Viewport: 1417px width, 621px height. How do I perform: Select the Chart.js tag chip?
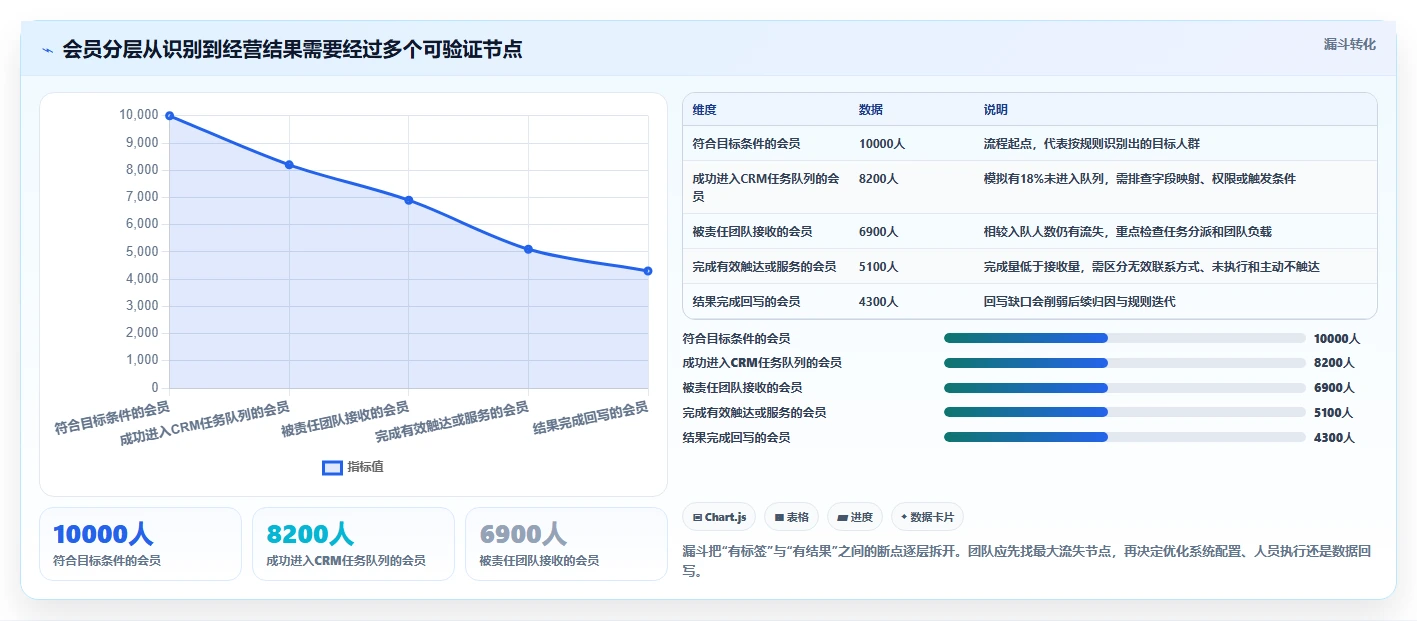coord(719,517)
